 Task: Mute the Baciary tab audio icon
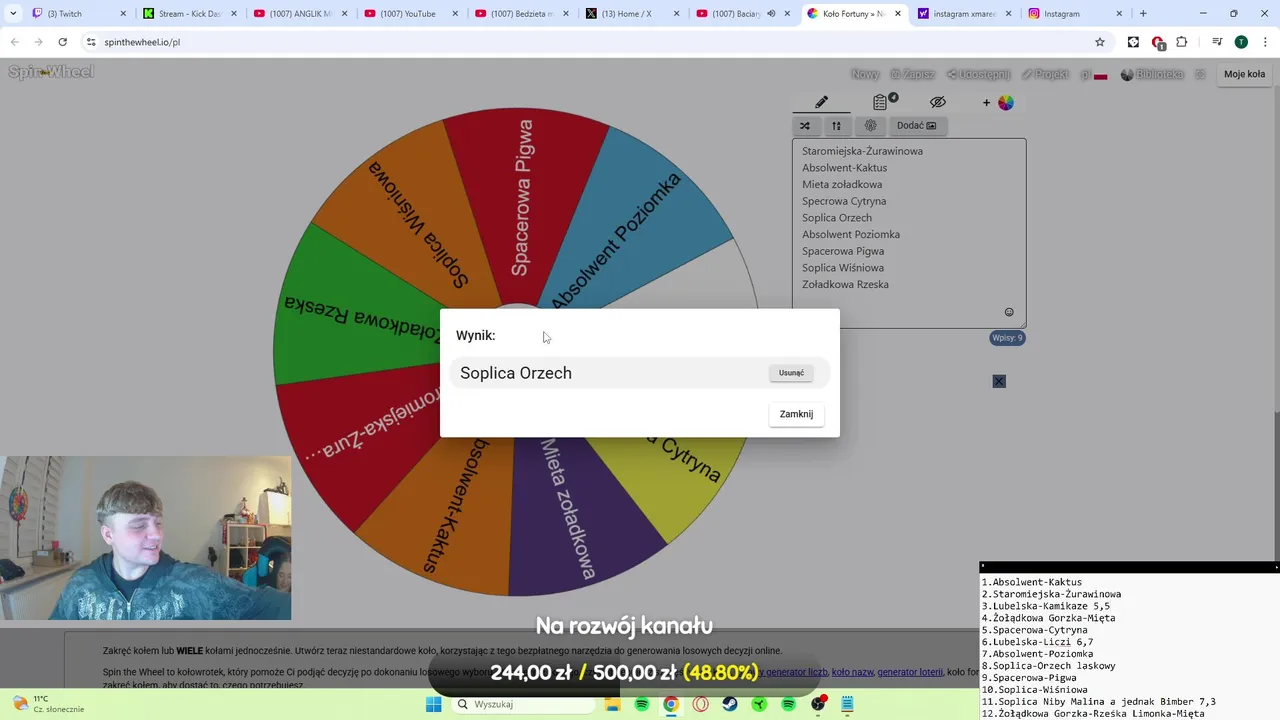point(771,14)
